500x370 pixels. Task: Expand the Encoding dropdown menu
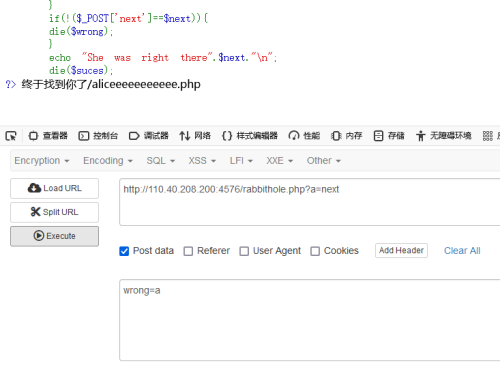pyautogui.click(x=108, y=161)
